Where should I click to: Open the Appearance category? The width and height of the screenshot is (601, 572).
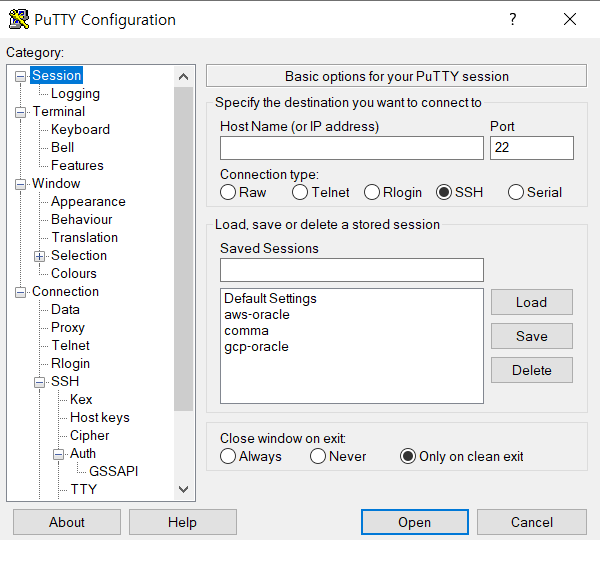coord(88,202)
